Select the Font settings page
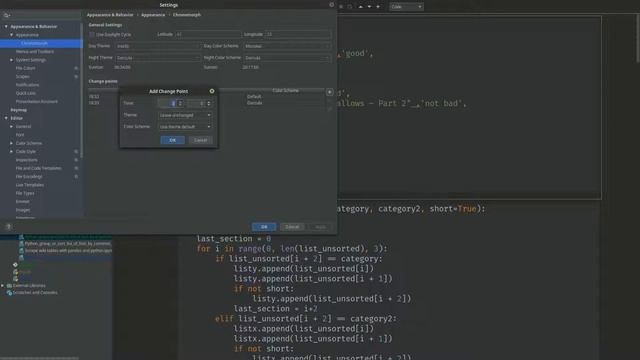This screenshot has height=360, width=640. 20,135
